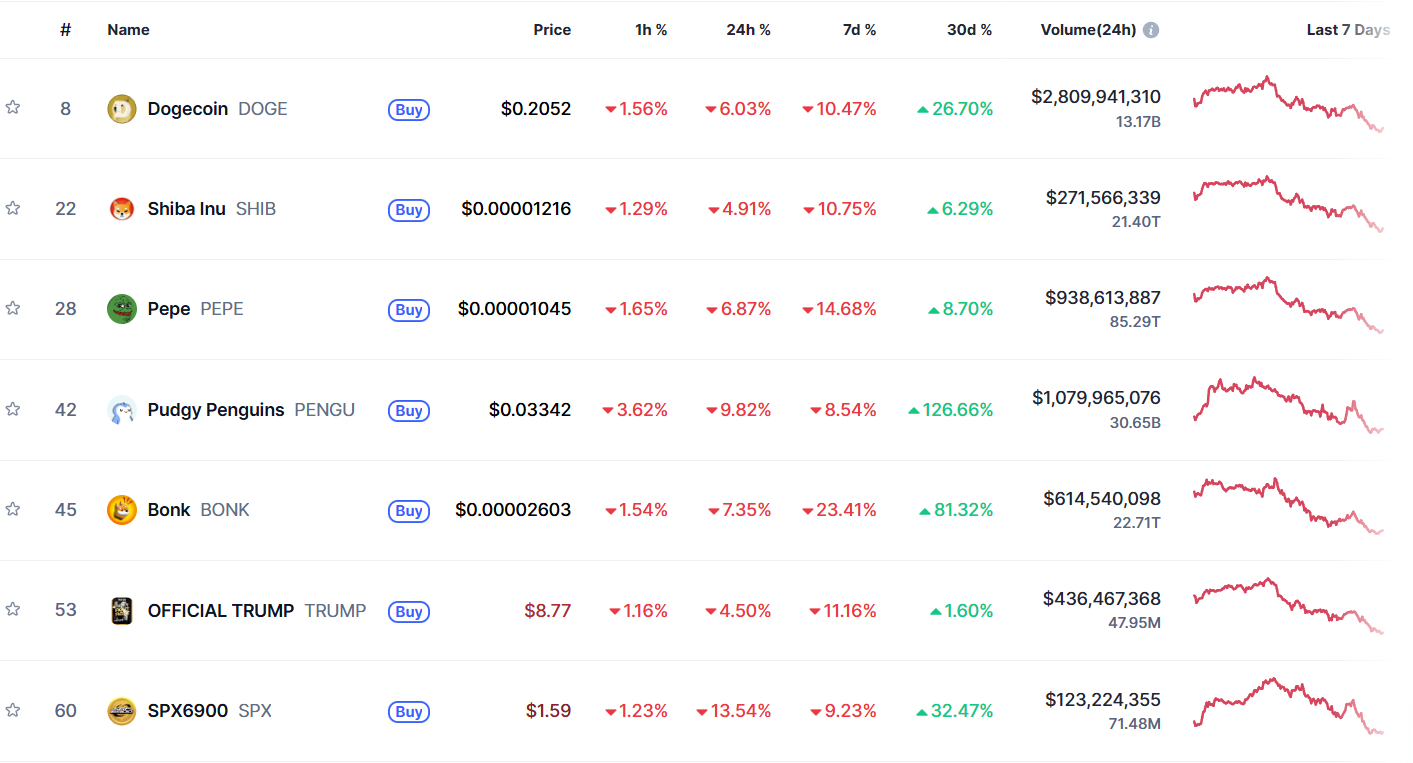Viewport: 1413px width, 763px height.
Task: Sort the list by 30d % column
Action: click(969, 29)
